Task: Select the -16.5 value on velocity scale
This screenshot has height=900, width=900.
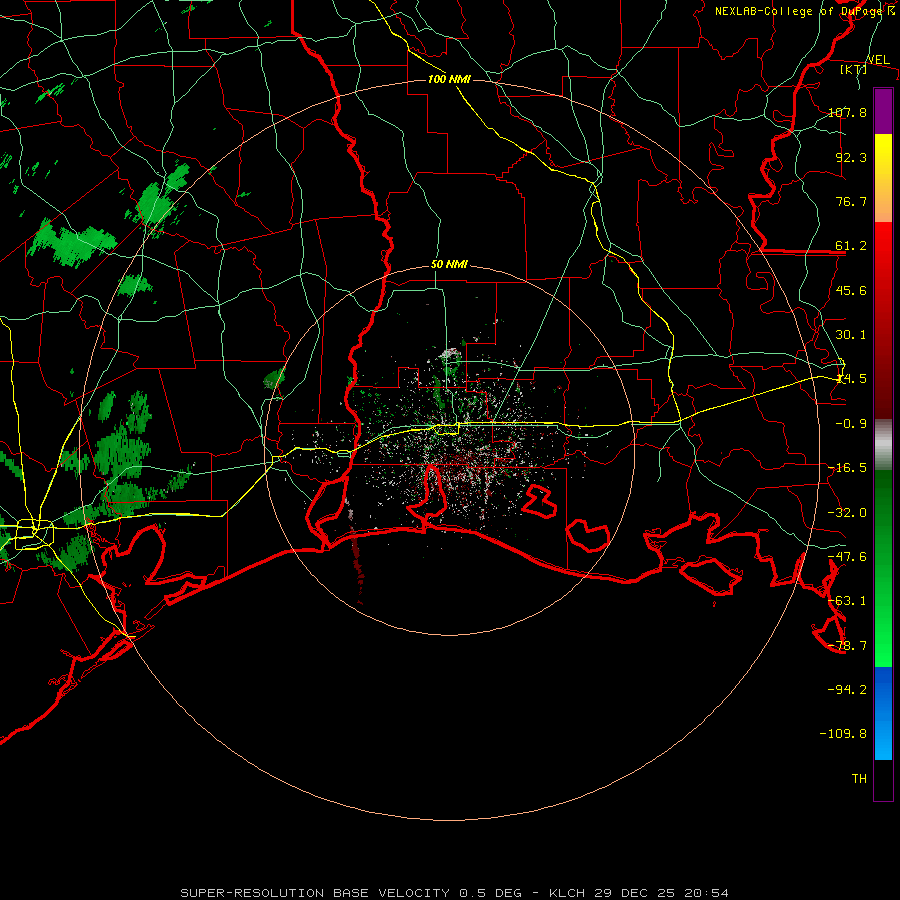Action: (847, 468)
